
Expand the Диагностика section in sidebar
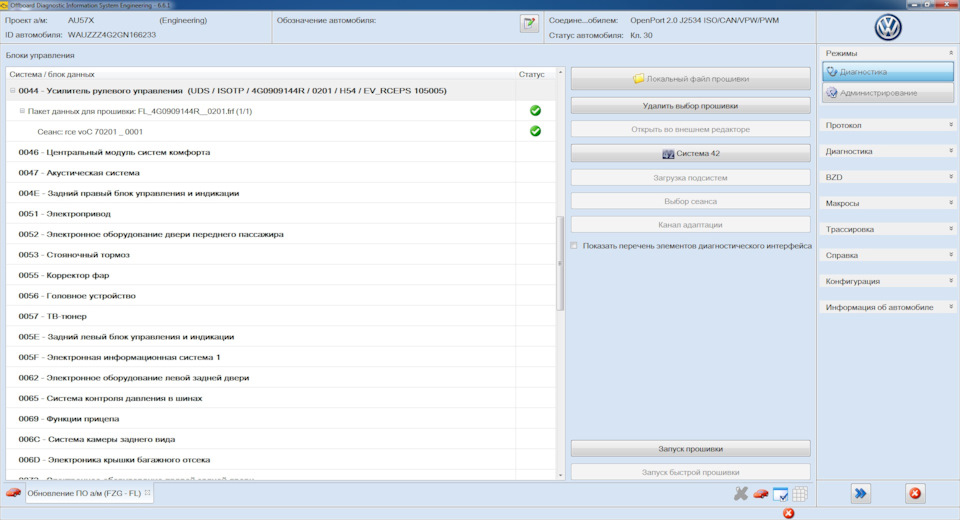(x=951, y=151)
